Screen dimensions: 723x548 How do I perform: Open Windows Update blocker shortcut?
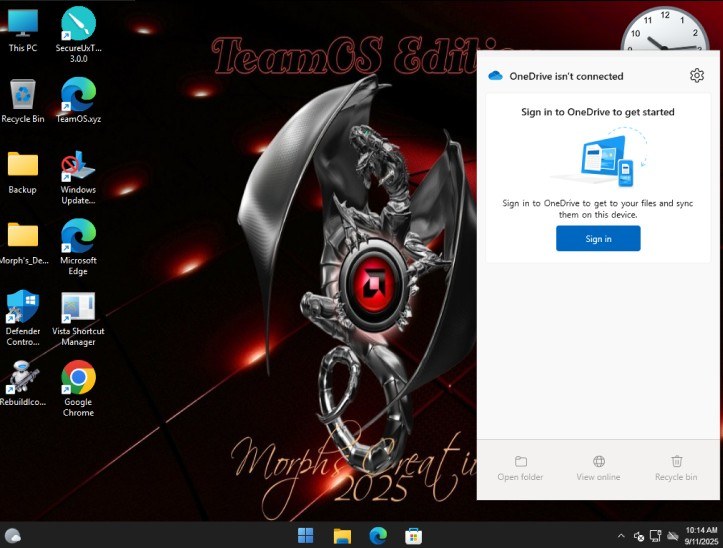(x=78, y=177)
